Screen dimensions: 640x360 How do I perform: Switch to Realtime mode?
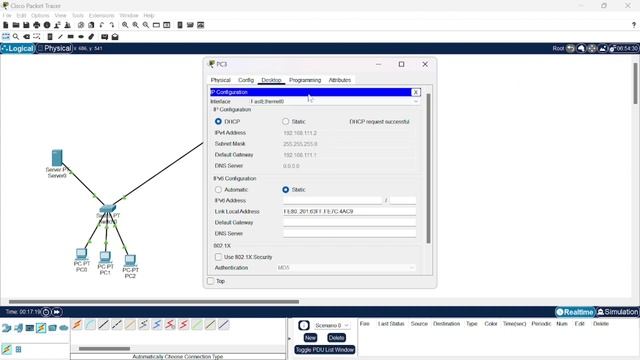[x=575, y=312]
